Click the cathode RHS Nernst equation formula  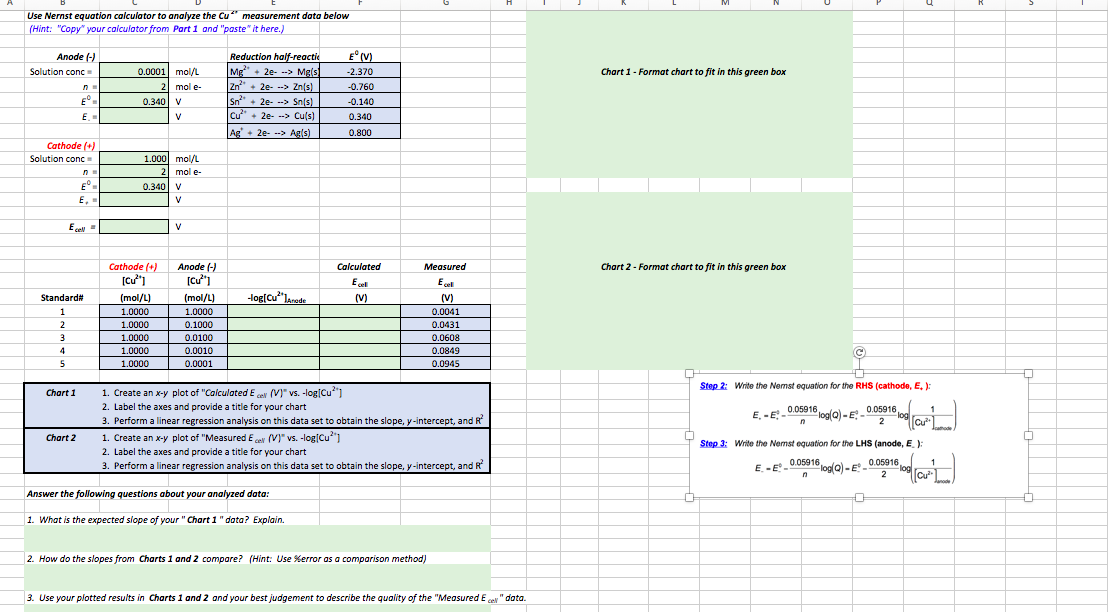click(854, 416)
